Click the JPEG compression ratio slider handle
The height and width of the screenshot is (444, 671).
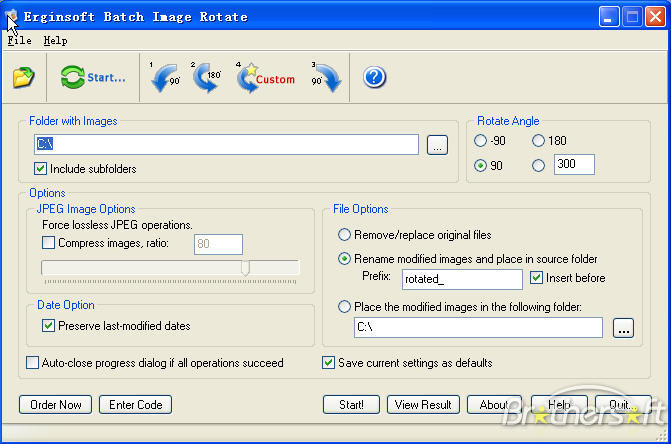[245, 267]
